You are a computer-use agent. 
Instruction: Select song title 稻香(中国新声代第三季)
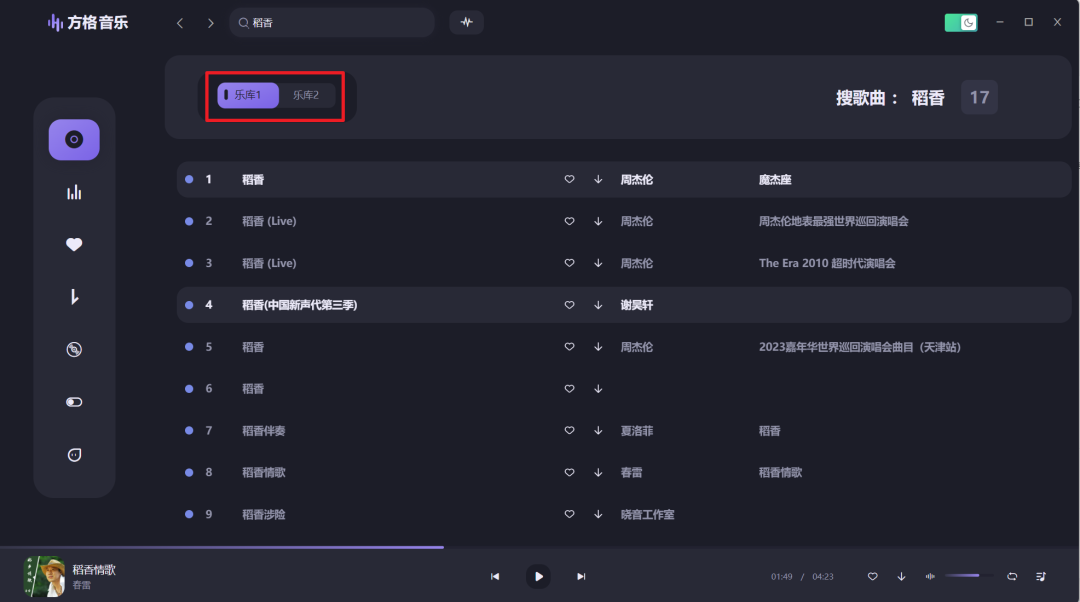(300, 305)
